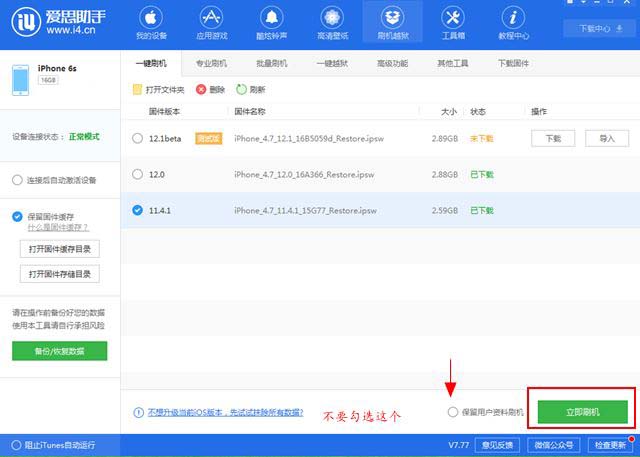The height and width of the screenshot is (457, 640).
Task: Click the green 刷新 refresh toolbar item
Action: pyautogui.click(x=251, y=89)
